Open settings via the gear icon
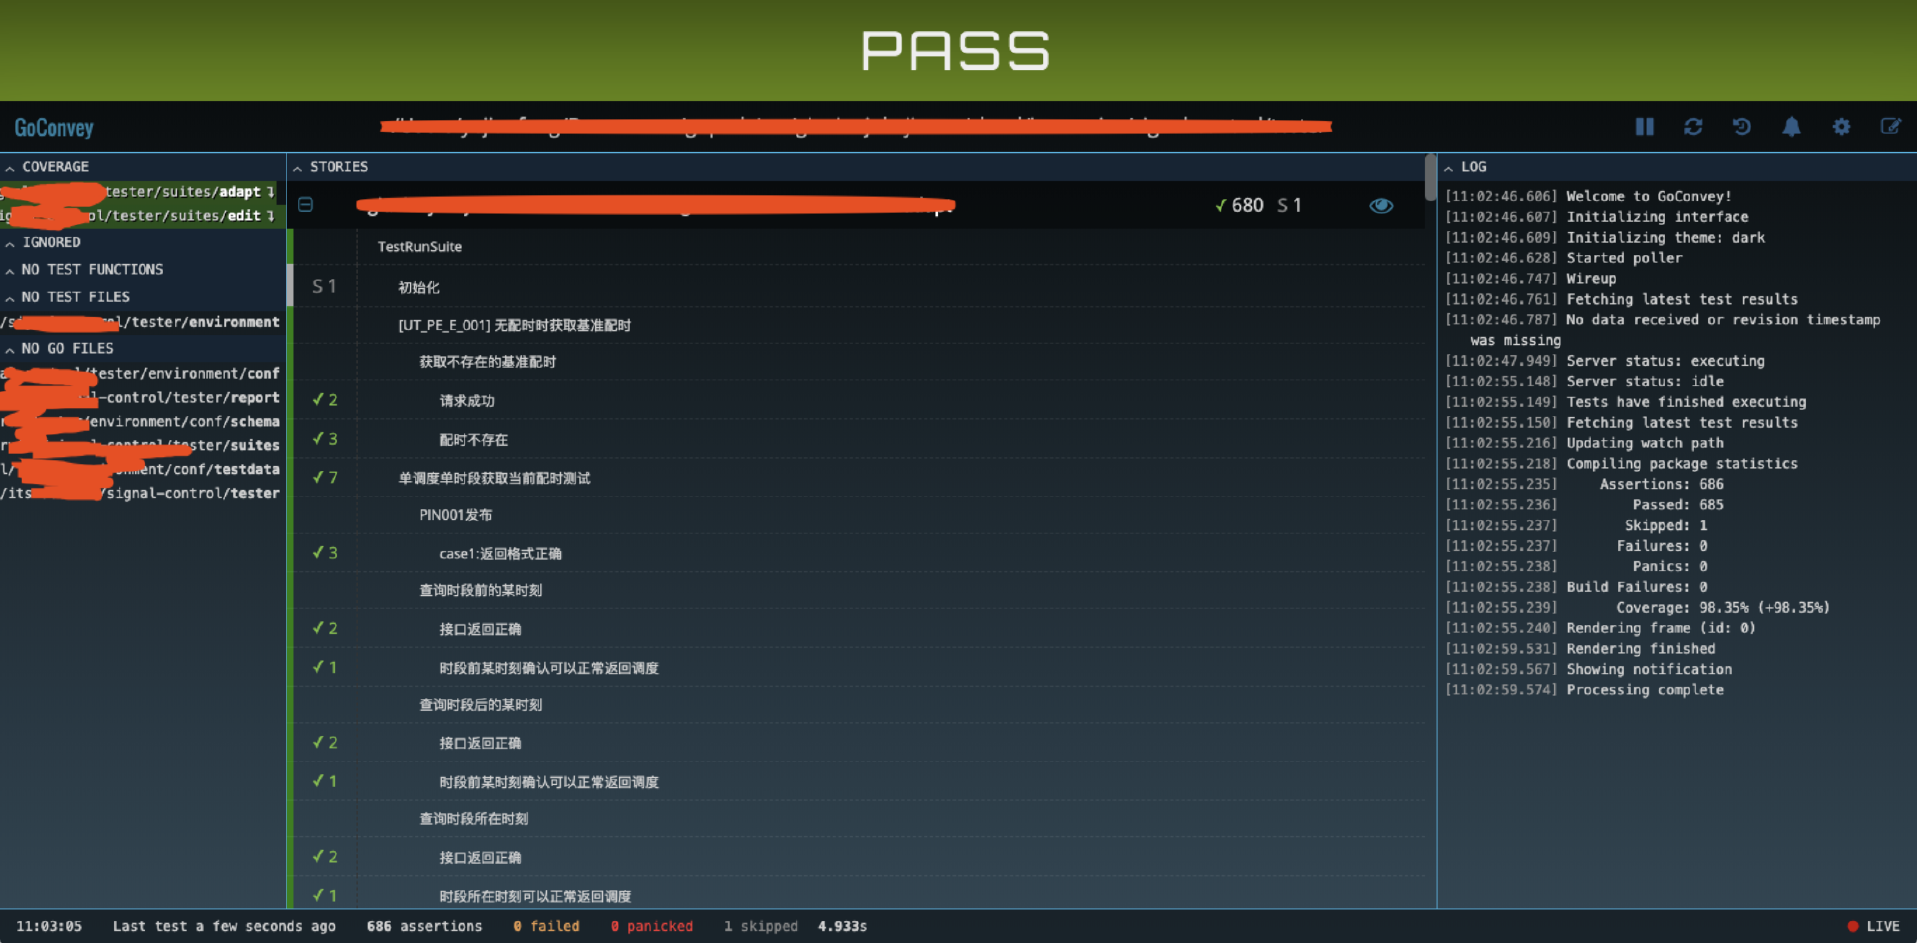 pos(1841,127)
